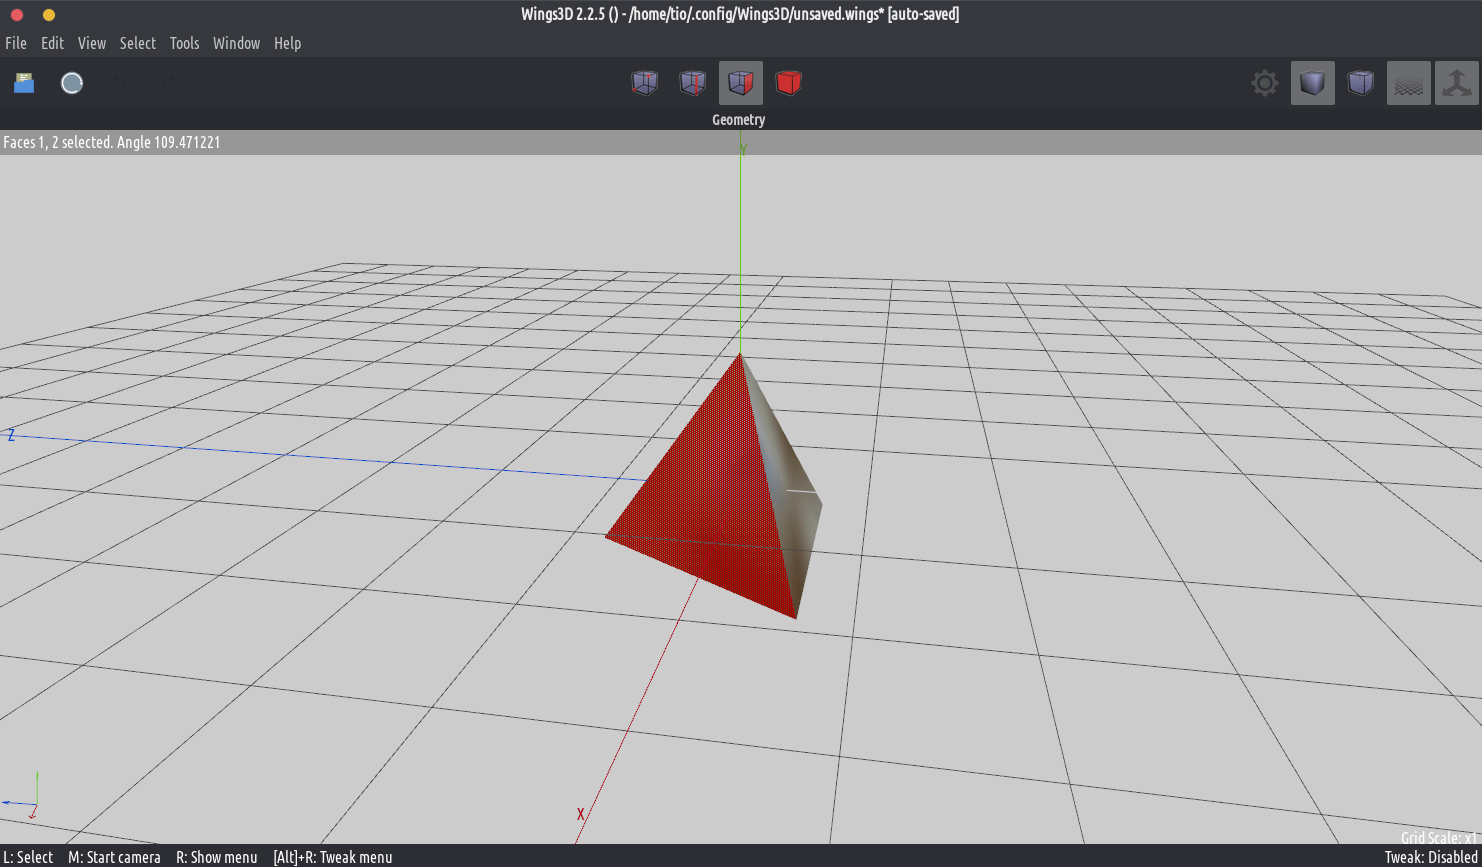Click the blue Z axis label
The width and height of the screenshot is (1482, 867).
(11, 435)
